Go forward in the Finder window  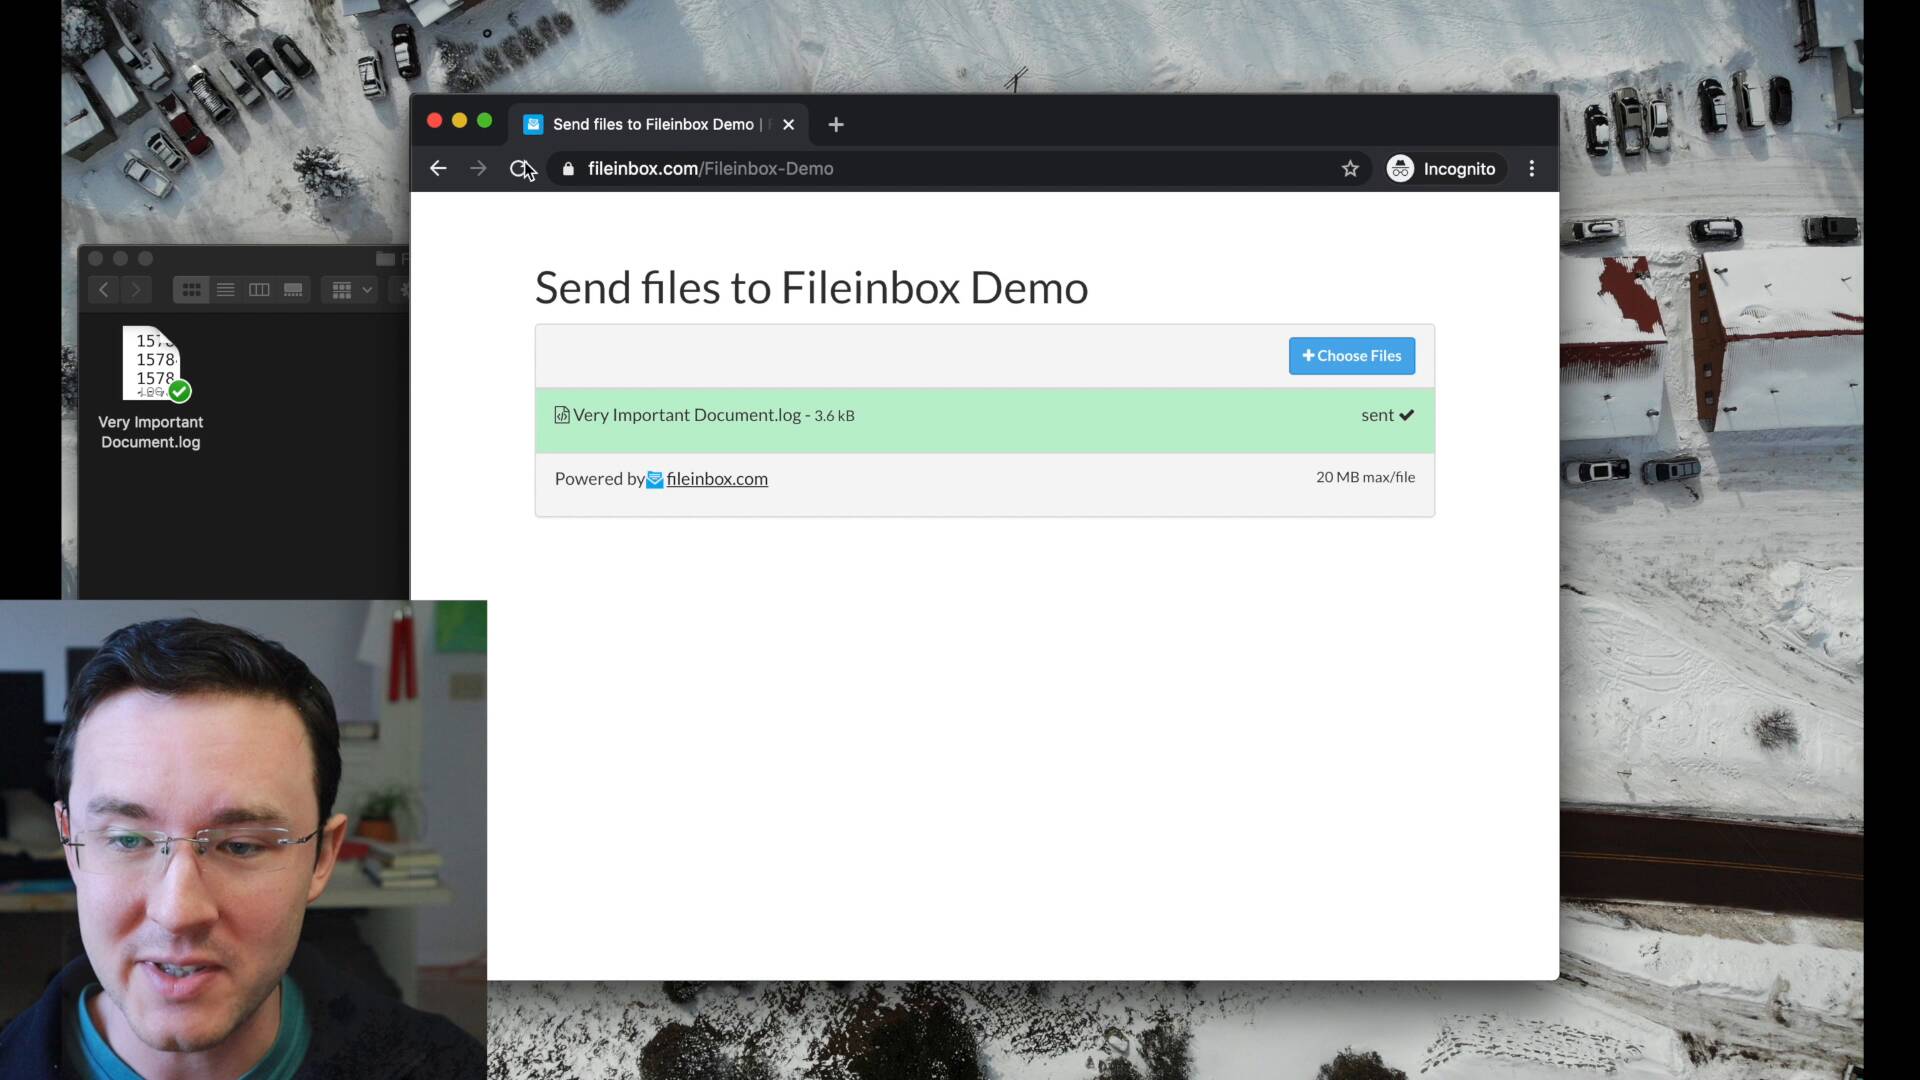click(136, 290)
